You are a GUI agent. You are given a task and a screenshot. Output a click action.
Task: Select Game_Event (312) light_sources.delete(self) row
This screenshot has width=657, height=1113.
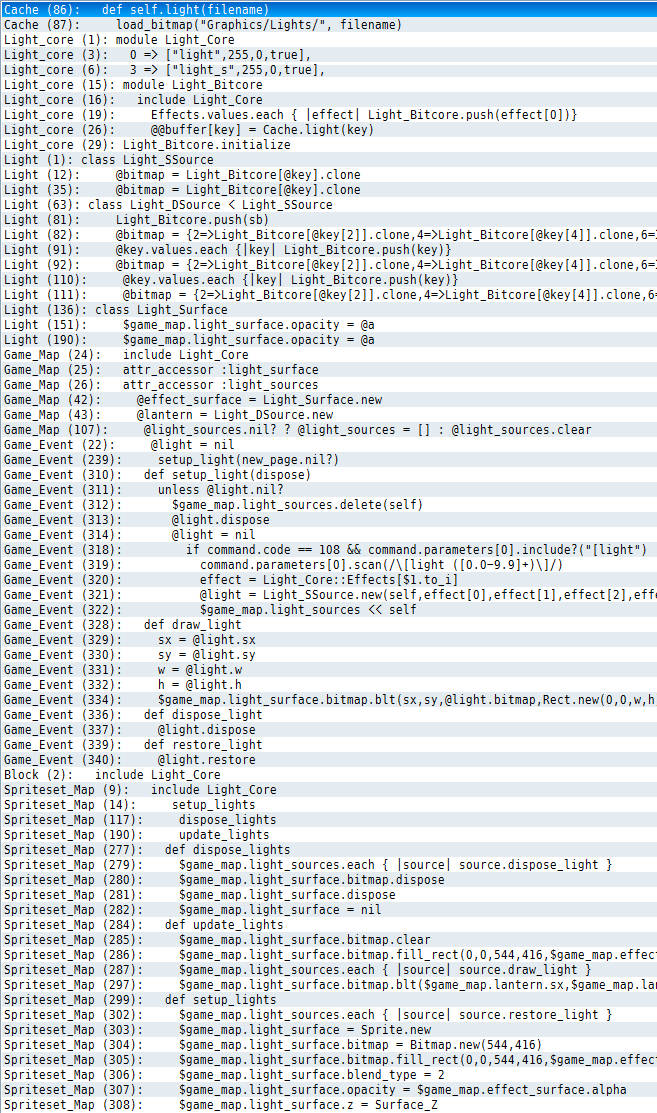click(x=328, y=505)
